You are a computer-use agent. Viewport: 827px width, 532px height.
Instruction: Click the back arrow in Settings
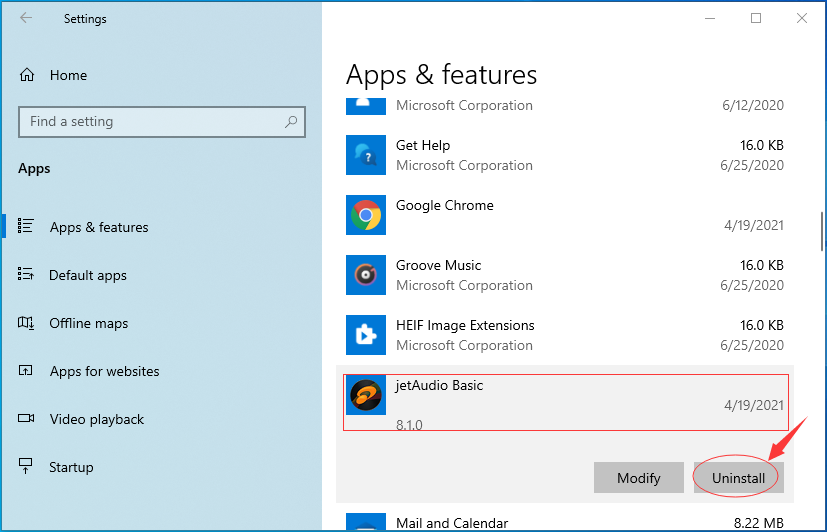26,18
